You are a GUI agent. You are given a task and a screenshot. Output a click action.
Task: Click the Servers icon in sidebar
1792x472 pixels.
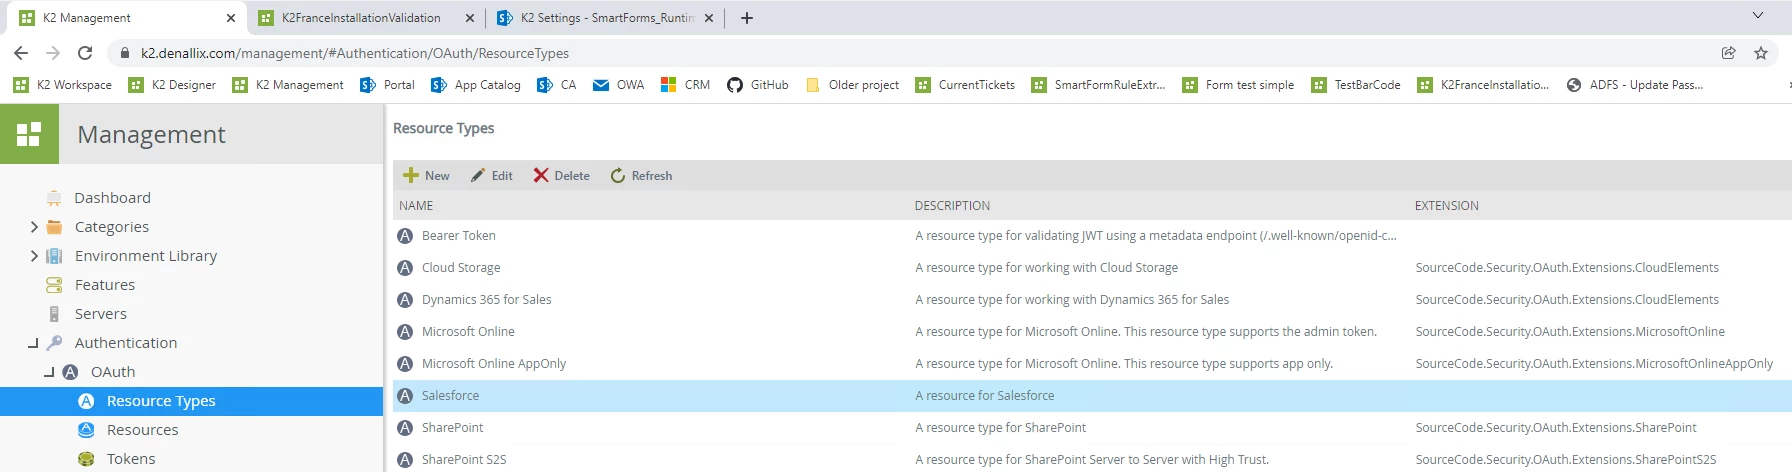(x=54, y=314)
